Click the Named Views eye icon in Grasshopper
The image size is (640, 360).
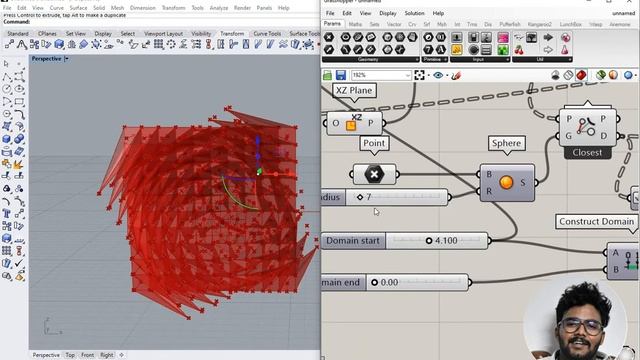pyautogui.click(x=438, y=75)
